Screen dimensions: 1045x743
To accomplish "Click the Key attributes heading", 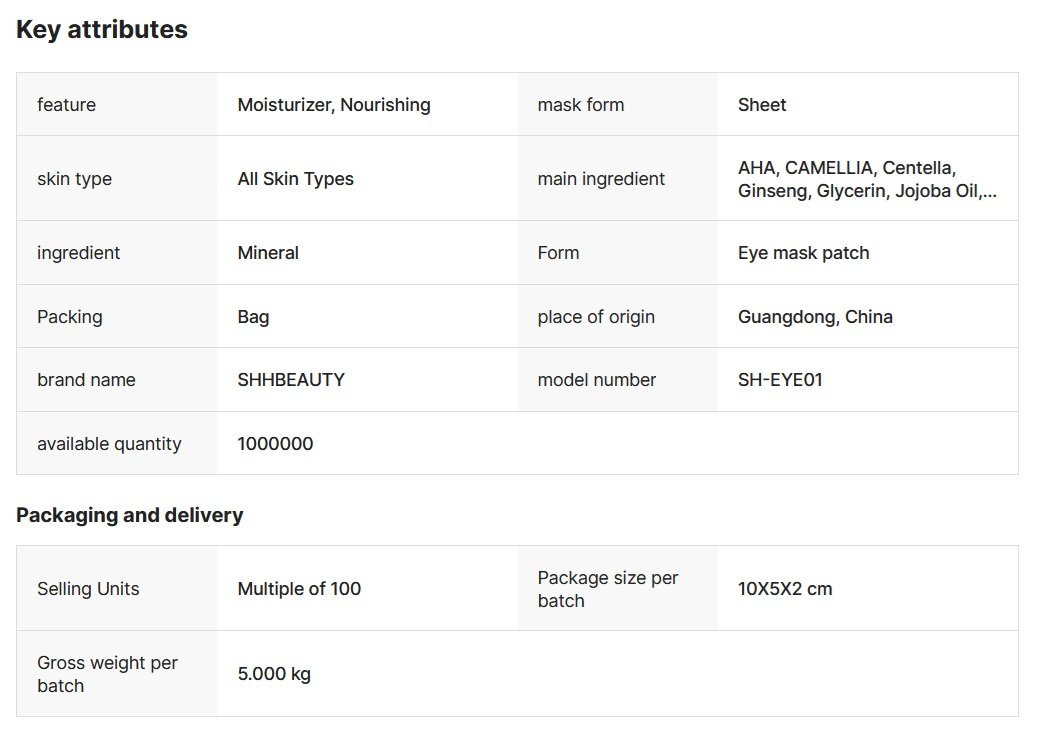I will coord(101,30).
